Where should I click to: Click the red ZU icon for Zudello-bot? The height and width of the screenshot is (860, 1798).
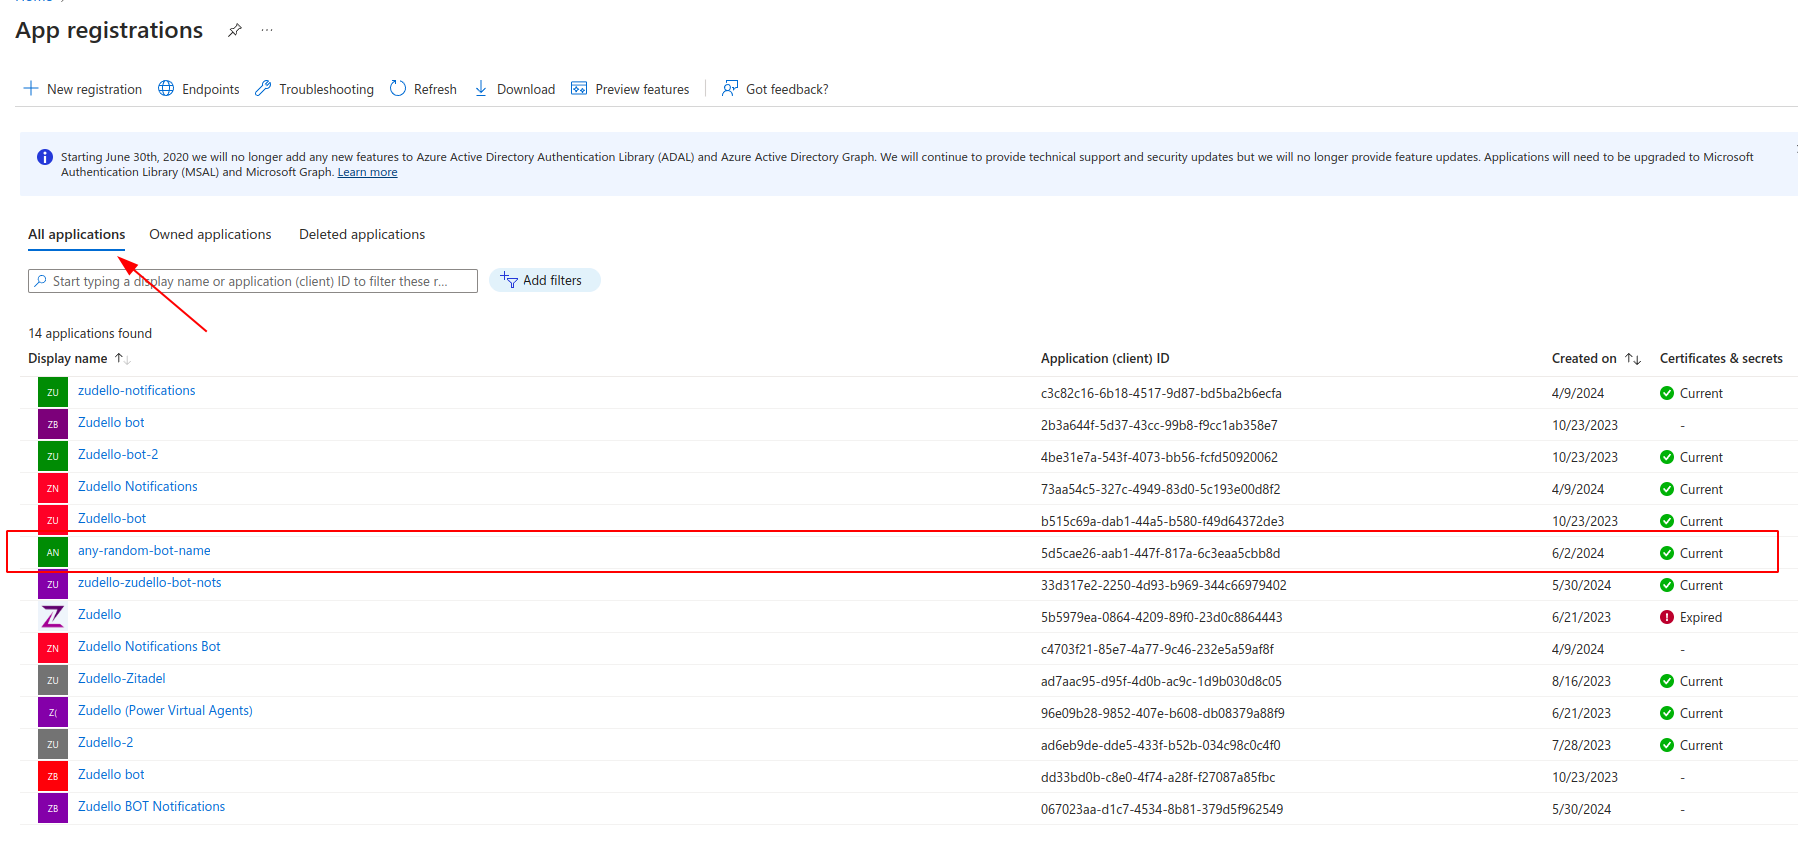pyautogui.click(x=53, y=520)
